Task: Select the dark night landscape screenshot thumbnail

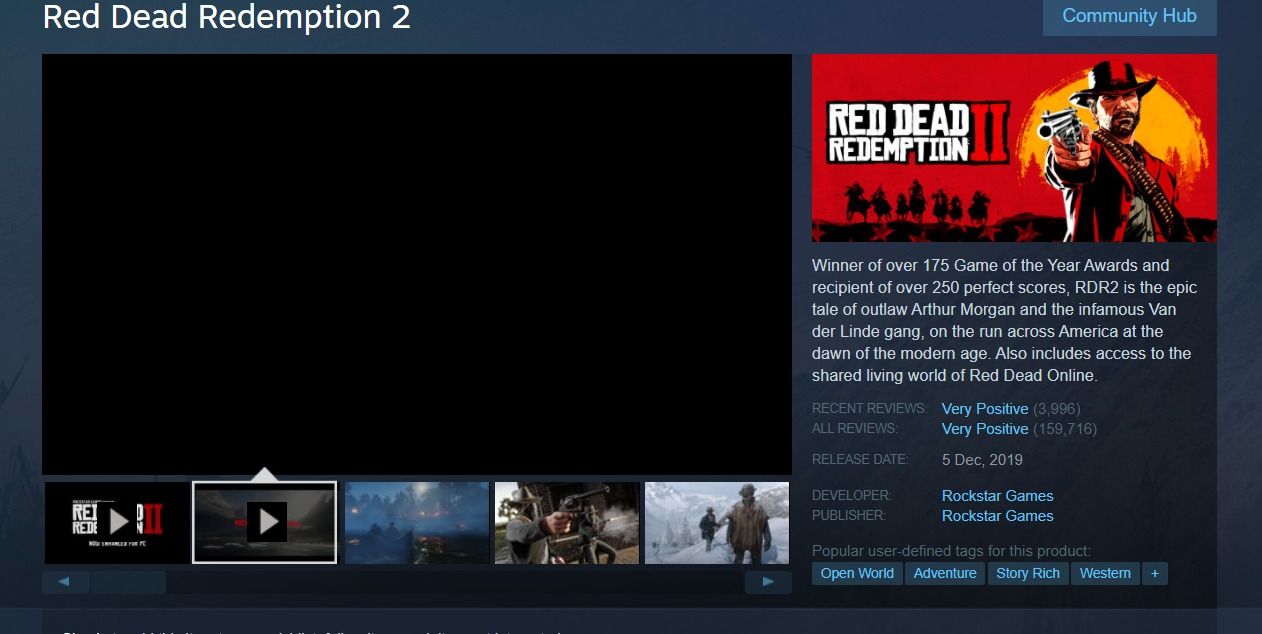Action: 417,522
